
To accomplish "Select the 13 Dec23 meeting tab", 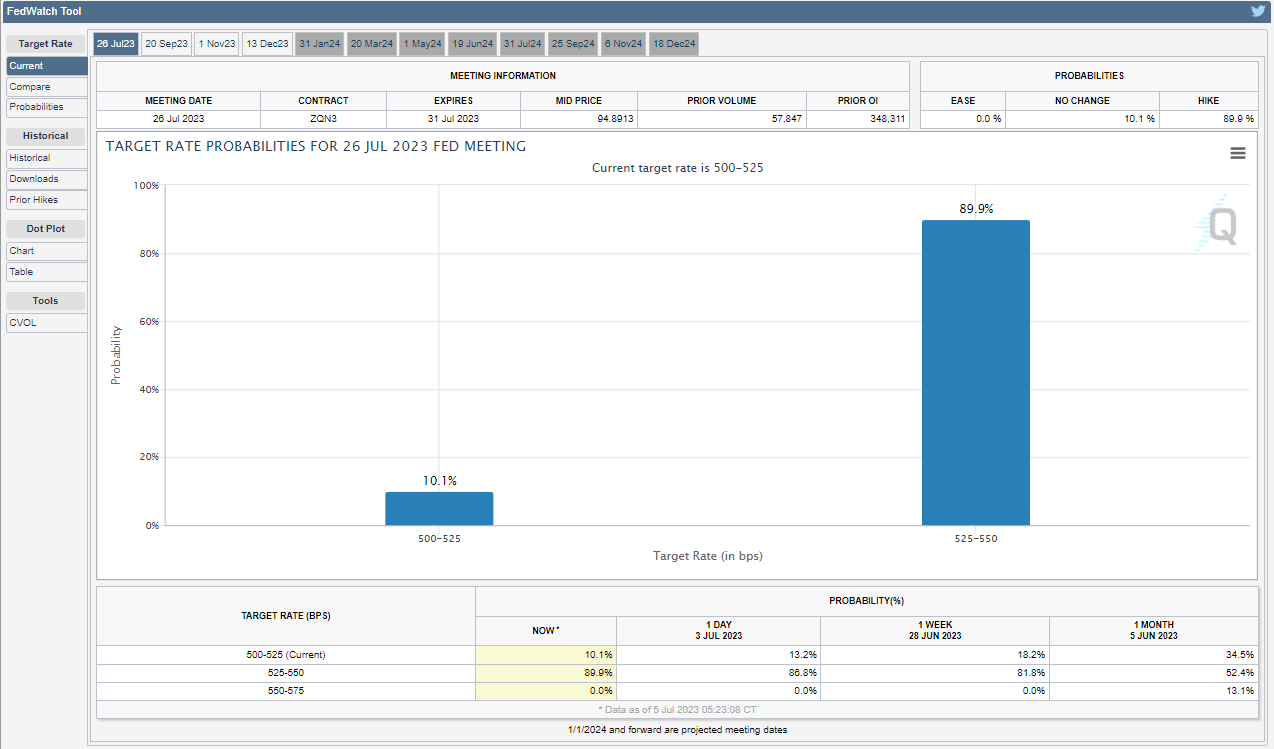I will click(x=267, y=44).
